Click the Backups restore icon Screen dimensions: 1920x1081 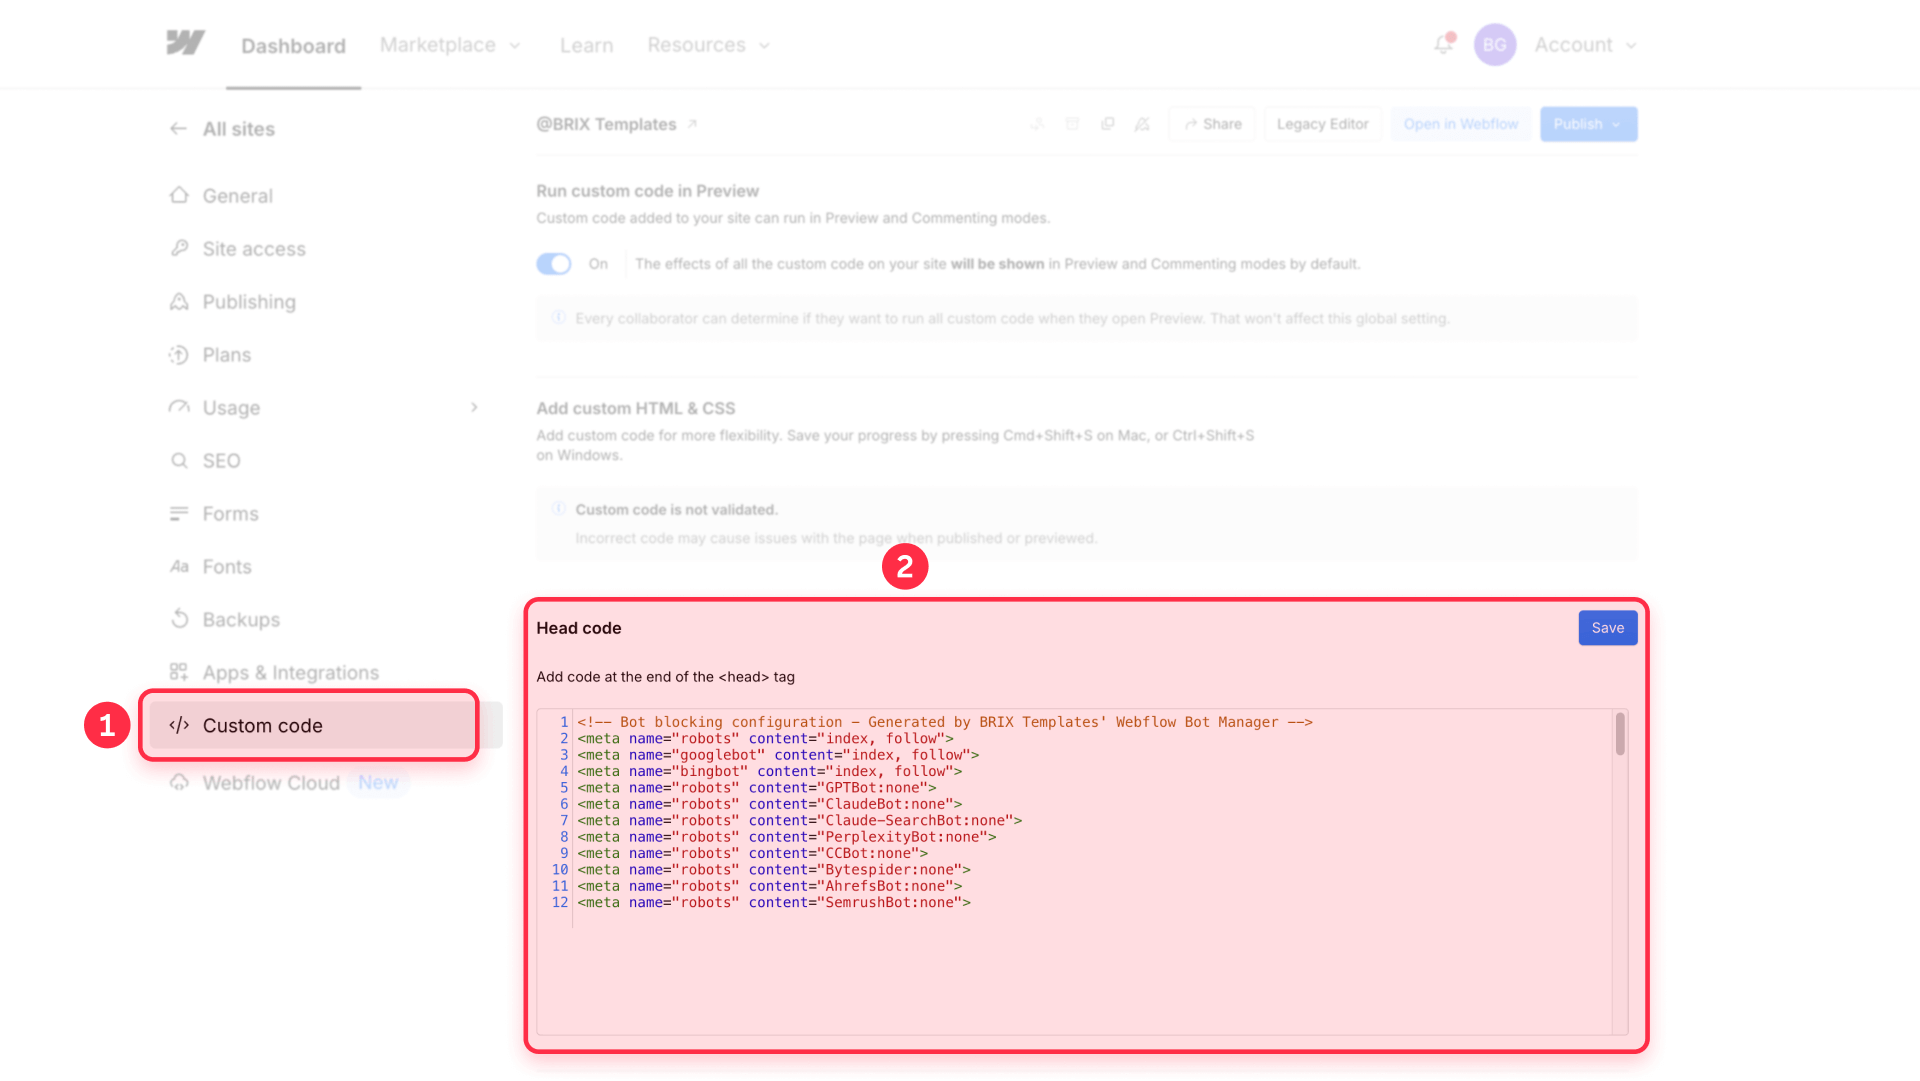(x=179, y=620)
